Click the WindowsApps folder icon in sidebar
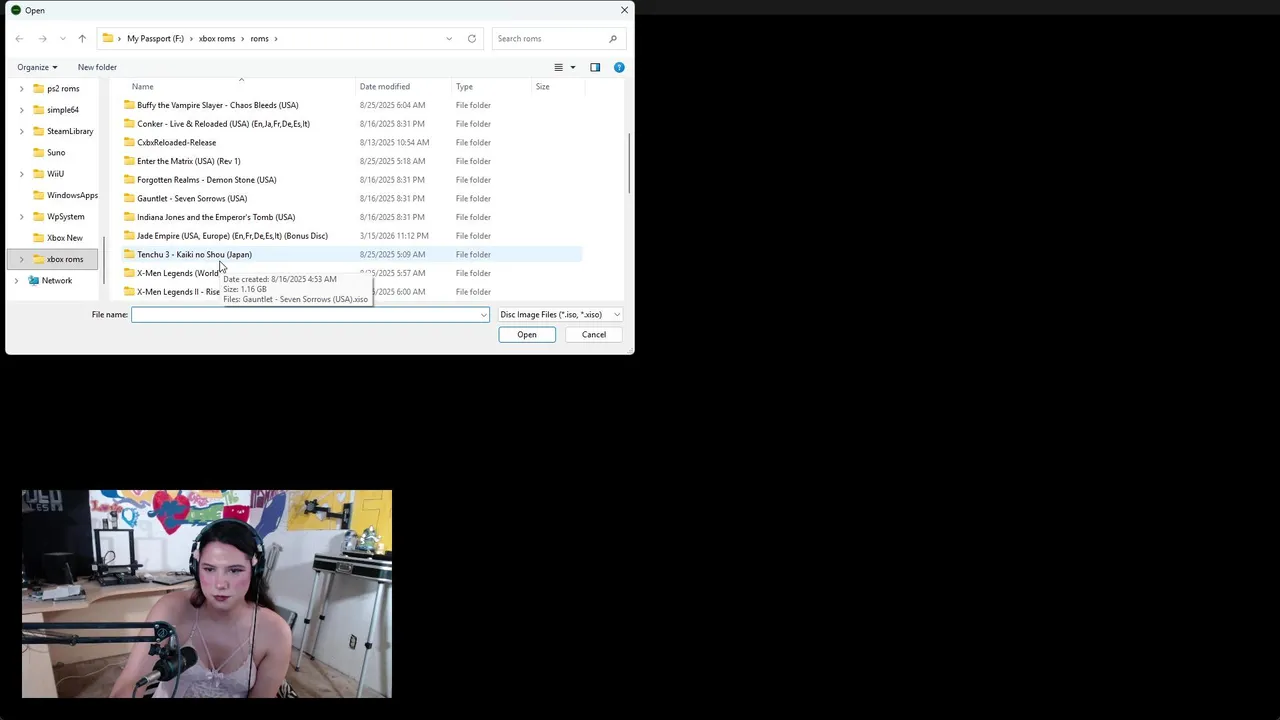The image size is (1280, 720). (38, 195)
